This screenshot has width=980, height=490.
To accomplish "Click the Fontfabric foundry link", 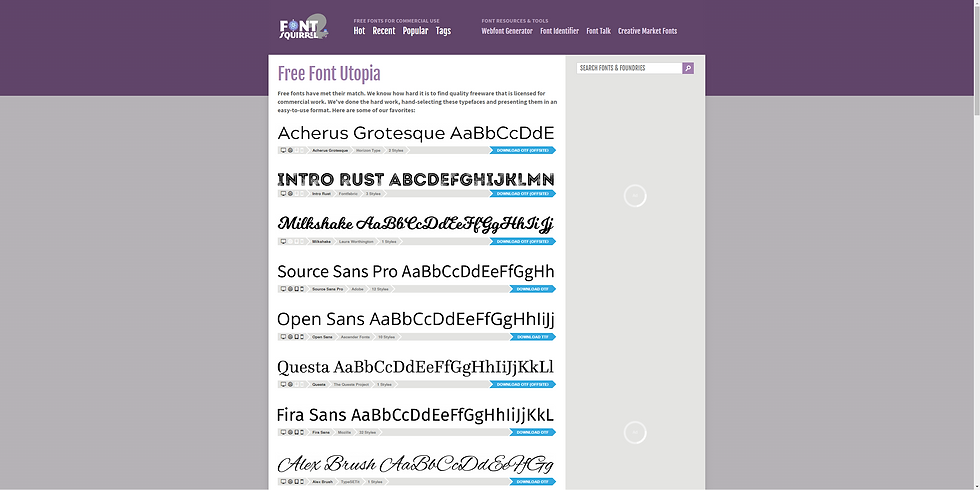I will pyautogui.click(x=349, y=194).
